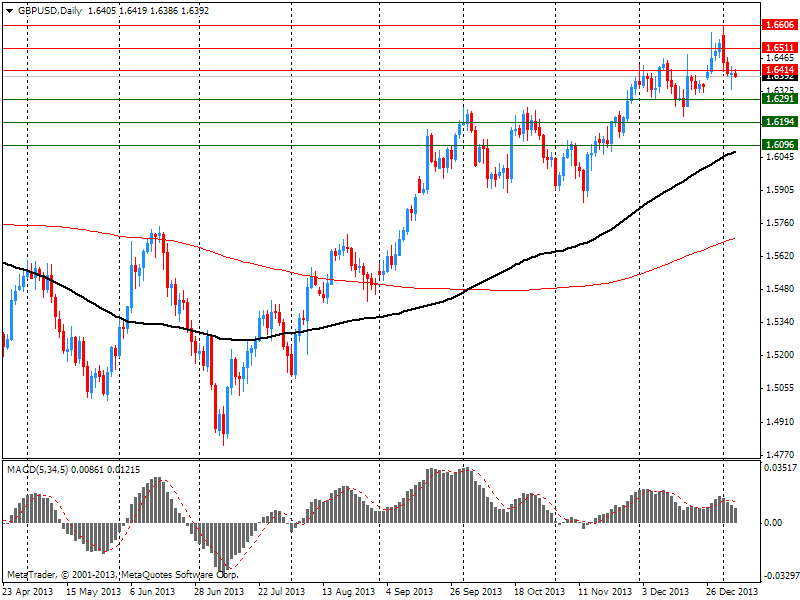800x600 pixels.
Task: Click the 0.03517 value on MACD scale
Action: point(778,467)
